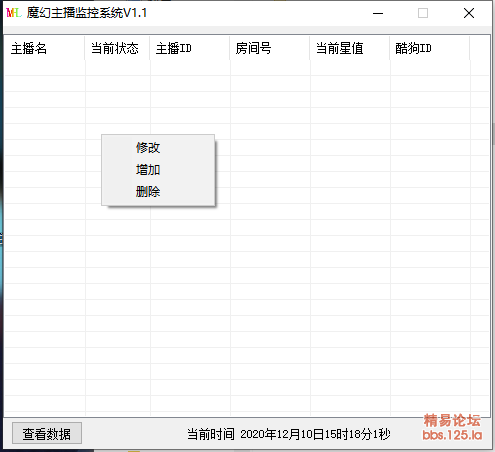The image size is (495, 452).
Task: Open the 查看数据 button
Action: (x=47, y=433)
